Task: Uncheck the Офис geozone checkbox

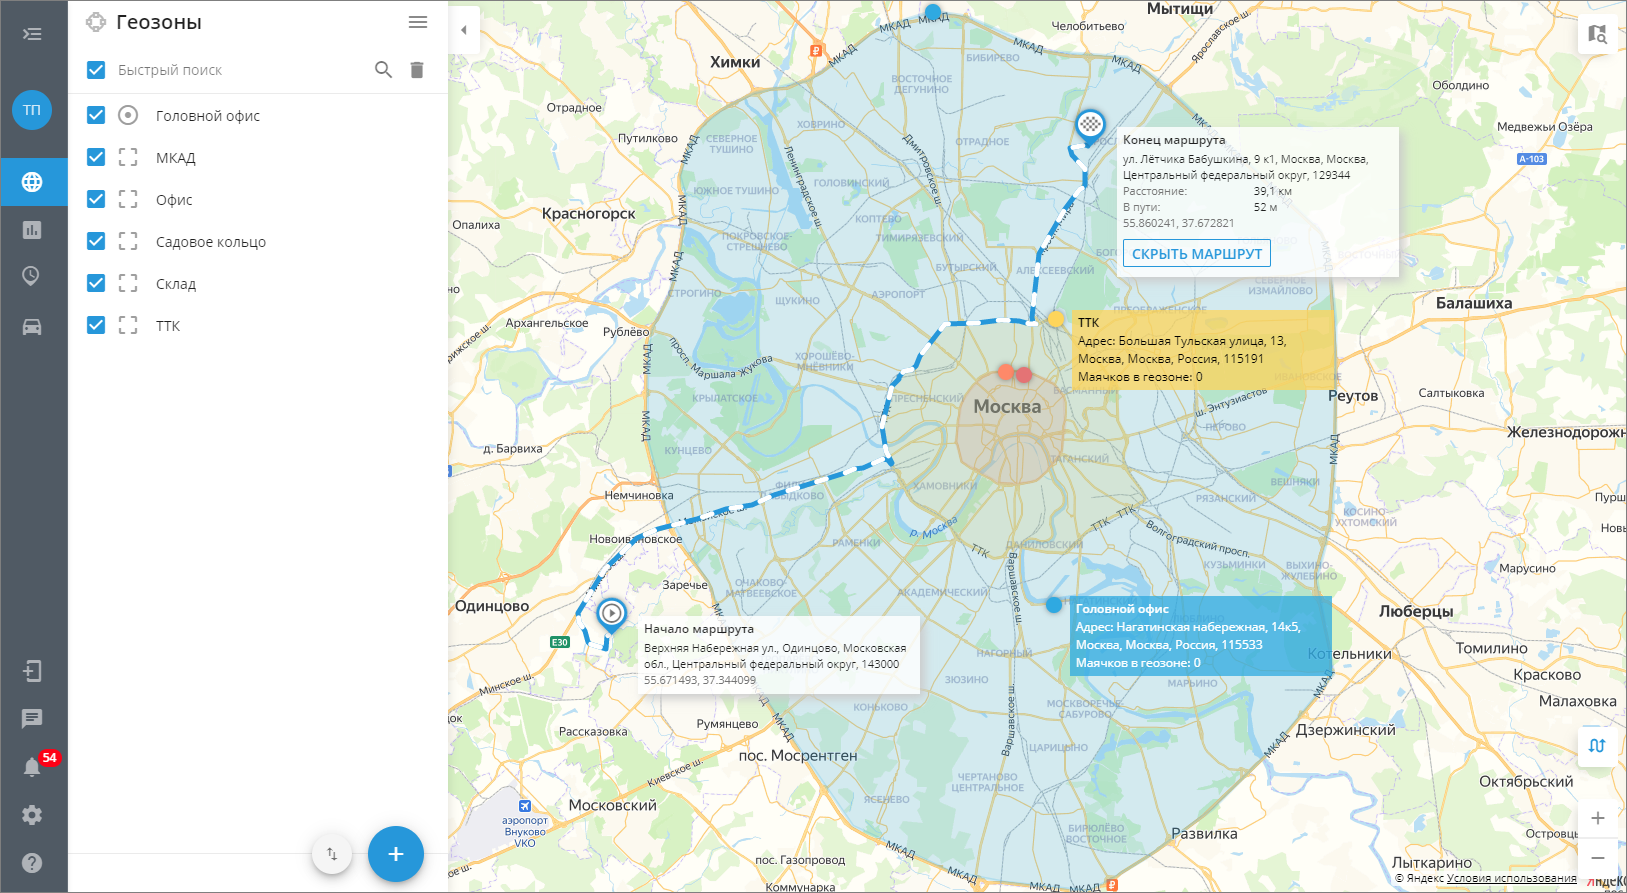Action: tap(96, 199)
